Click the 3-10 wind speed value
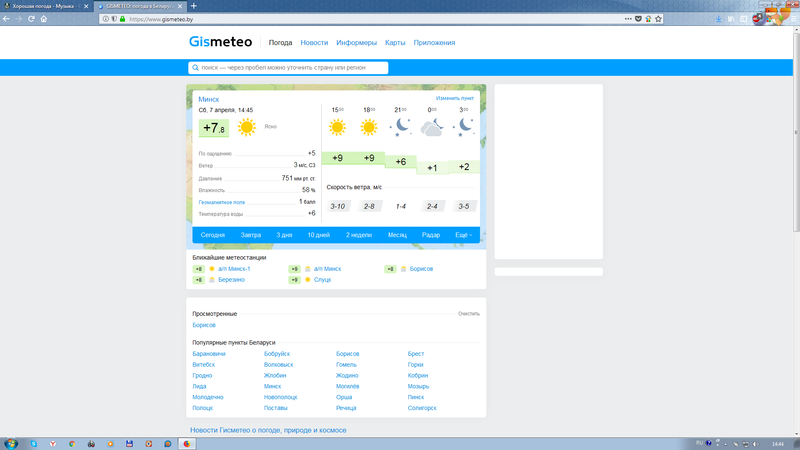 (x=337, y=207)
